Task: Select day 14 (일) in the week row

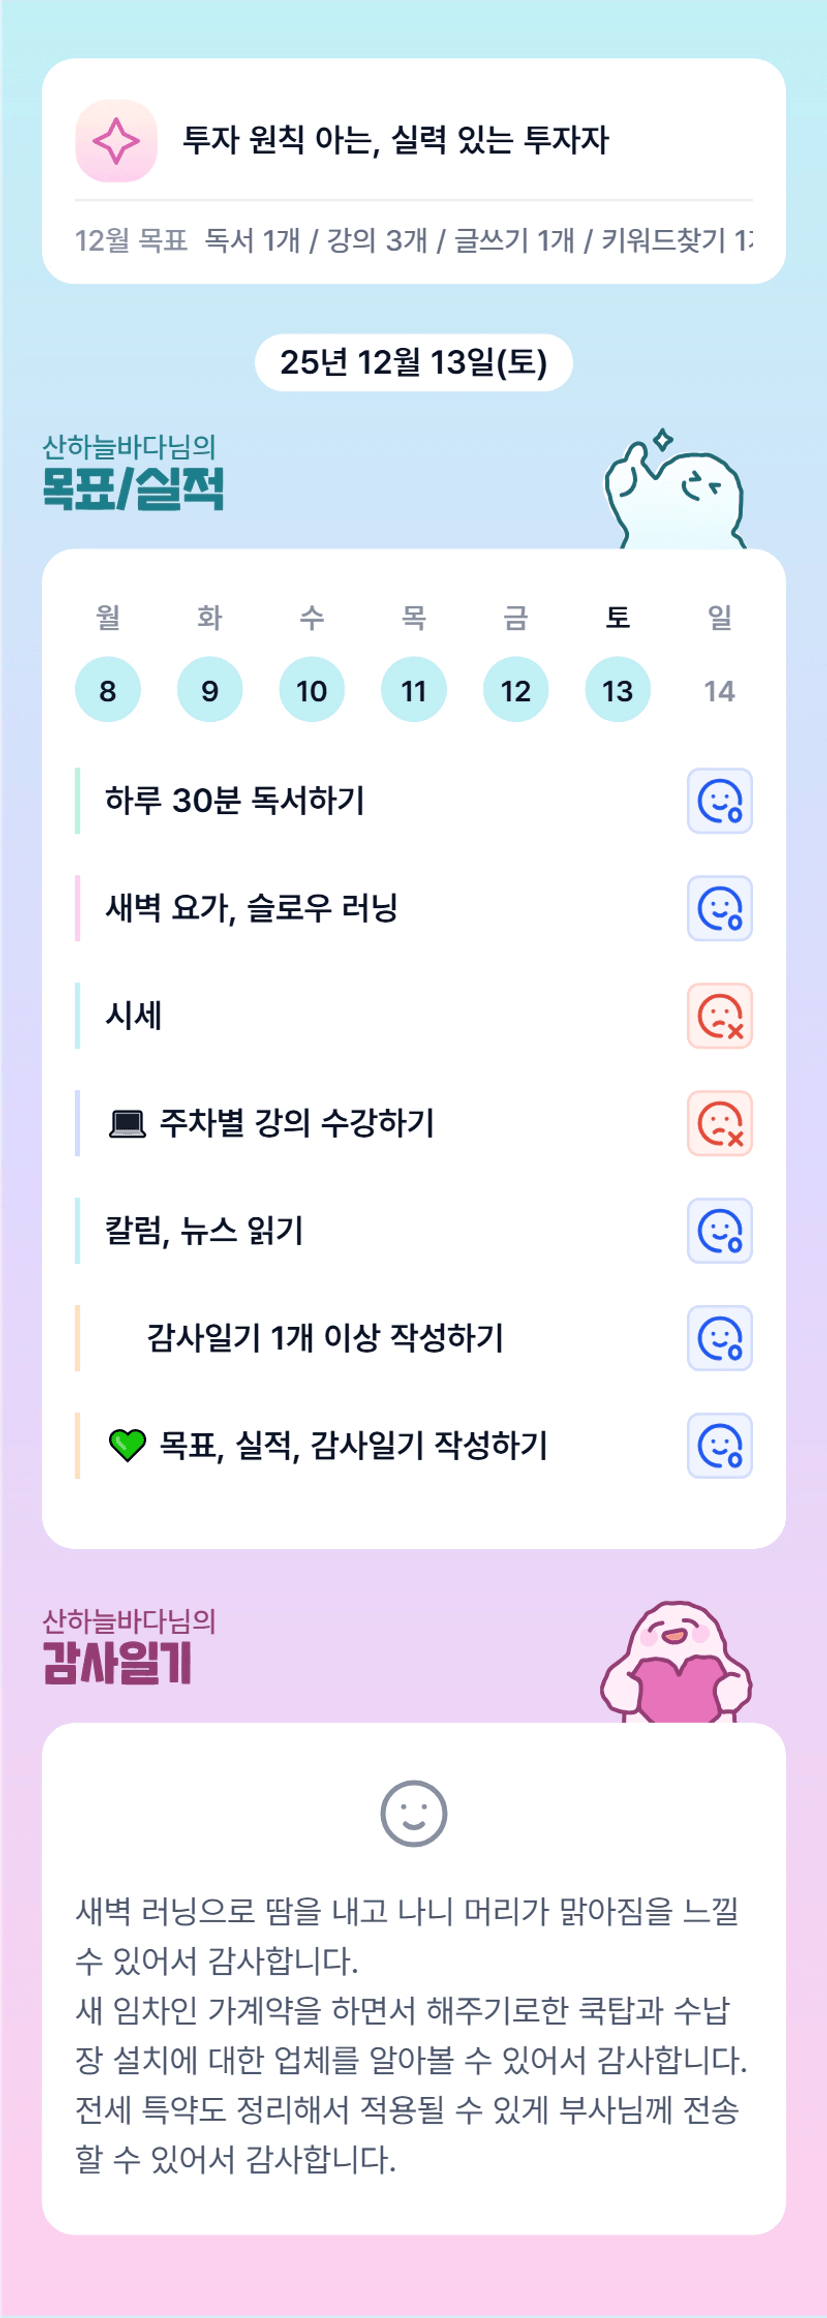Action: [719, 690]
